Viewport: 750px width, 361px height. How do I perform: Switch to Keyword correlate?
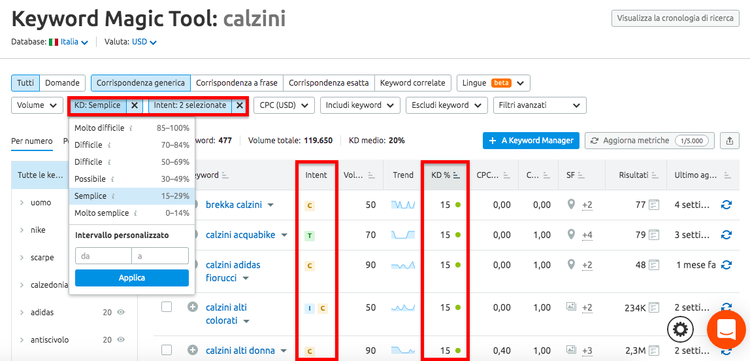(x=412, y=83)
